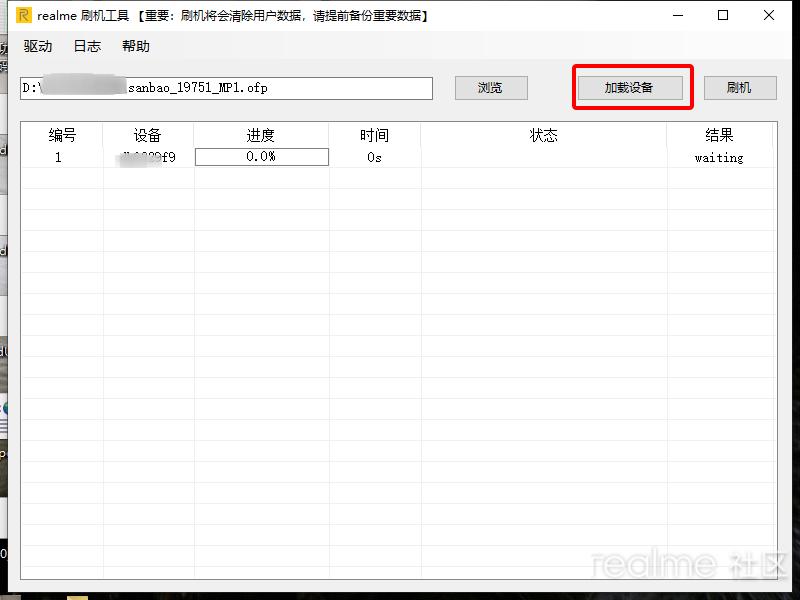The height and width of the screenshot is (600, 800).
Task: Click the 刷机 flash button
Action: (x=740, y=88)
